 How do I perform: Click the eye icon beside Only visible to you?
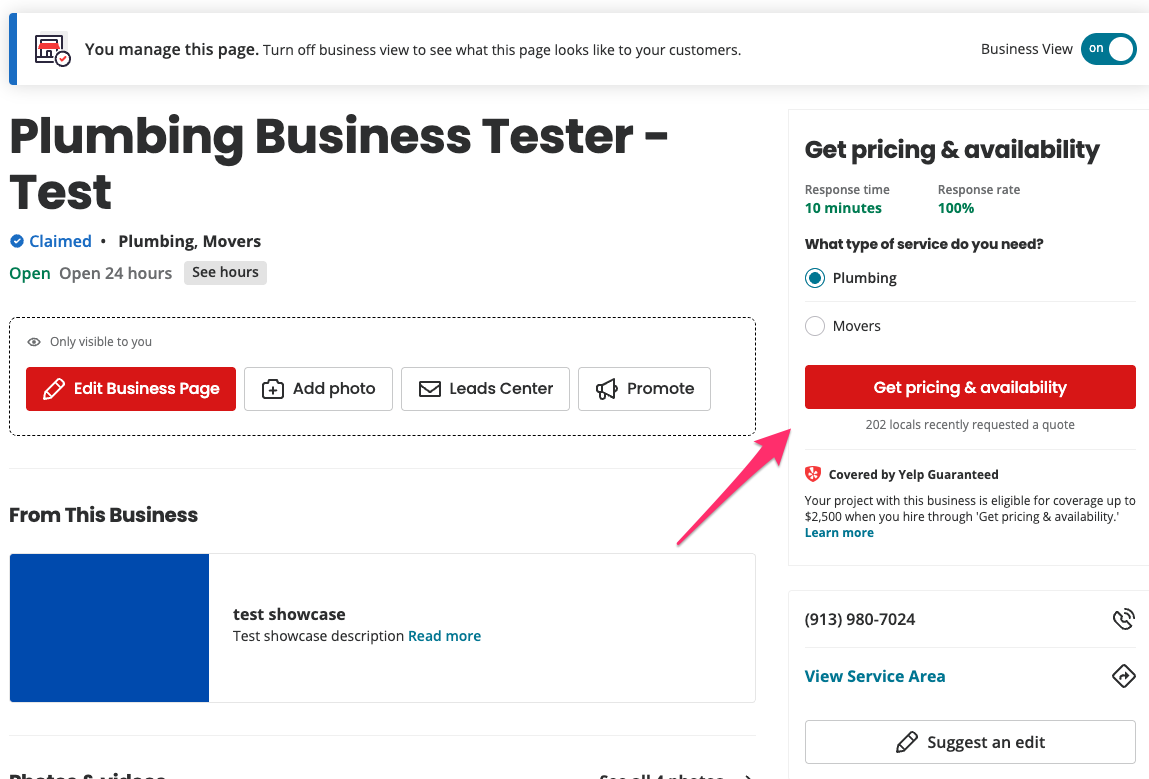[x=34, y=342]
